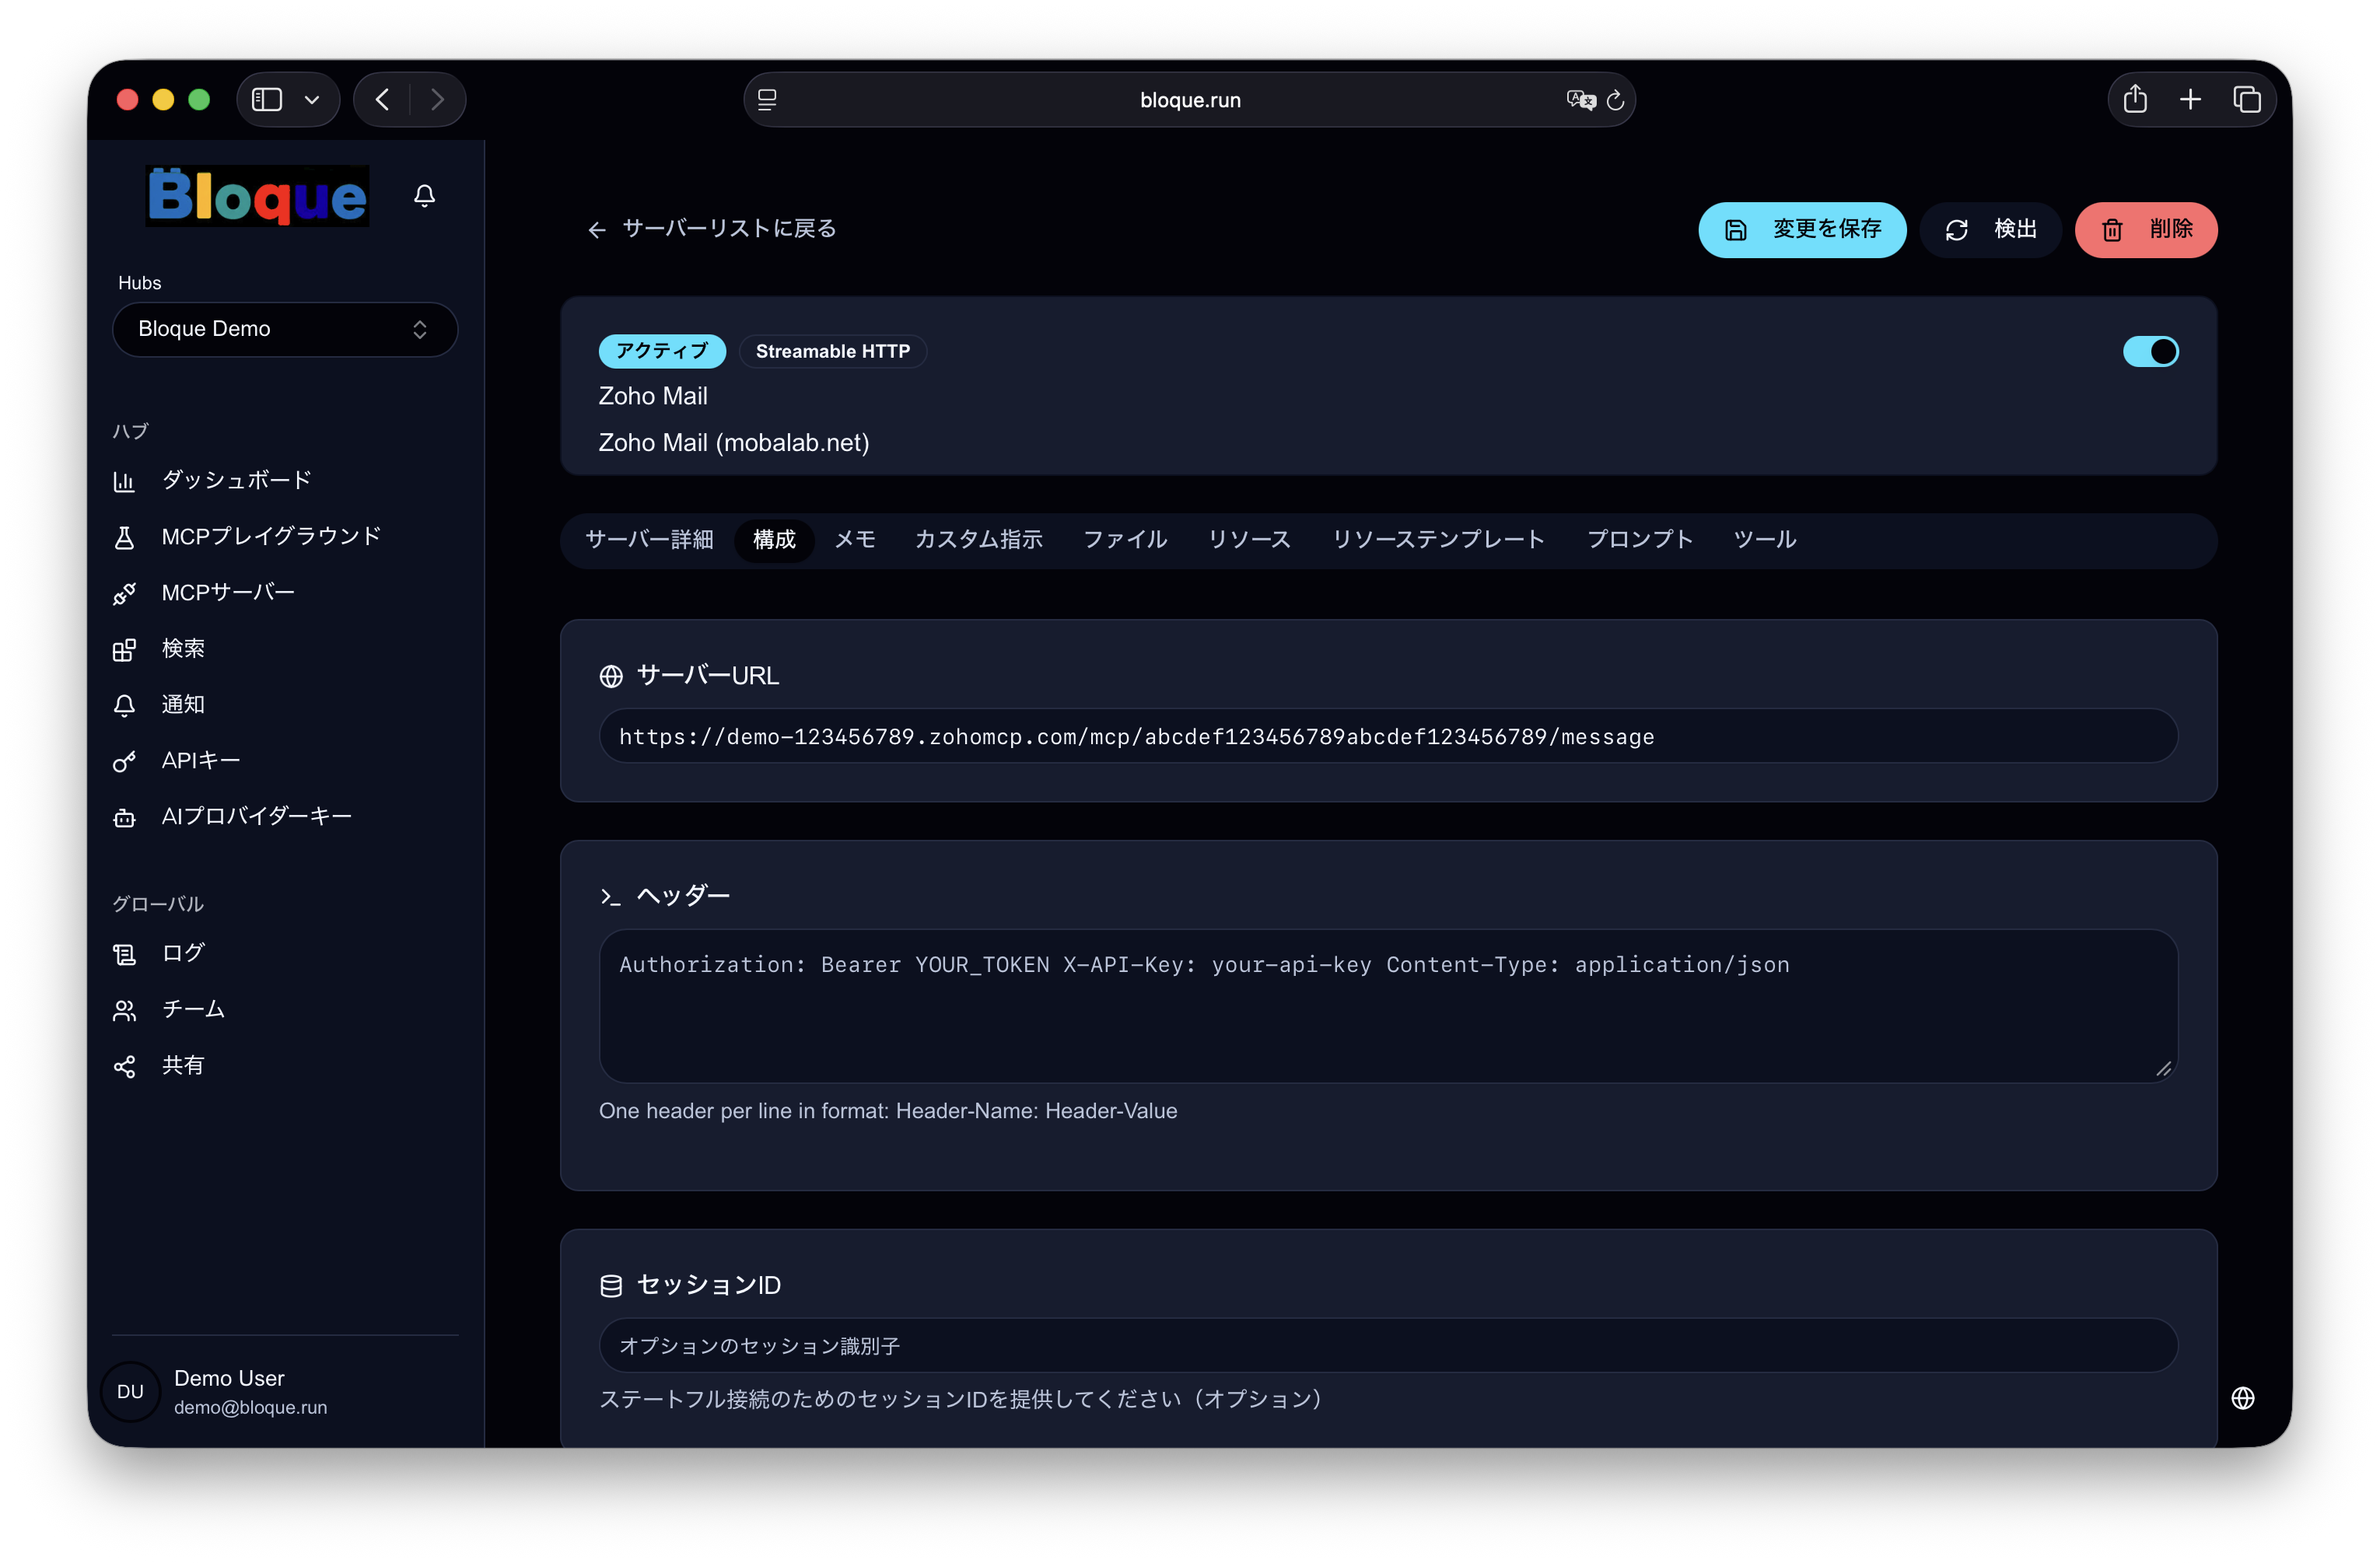Switch to the ツール tab
The width and height of the screenshot is (2380, 1563).
click(x=1764, y=540)
